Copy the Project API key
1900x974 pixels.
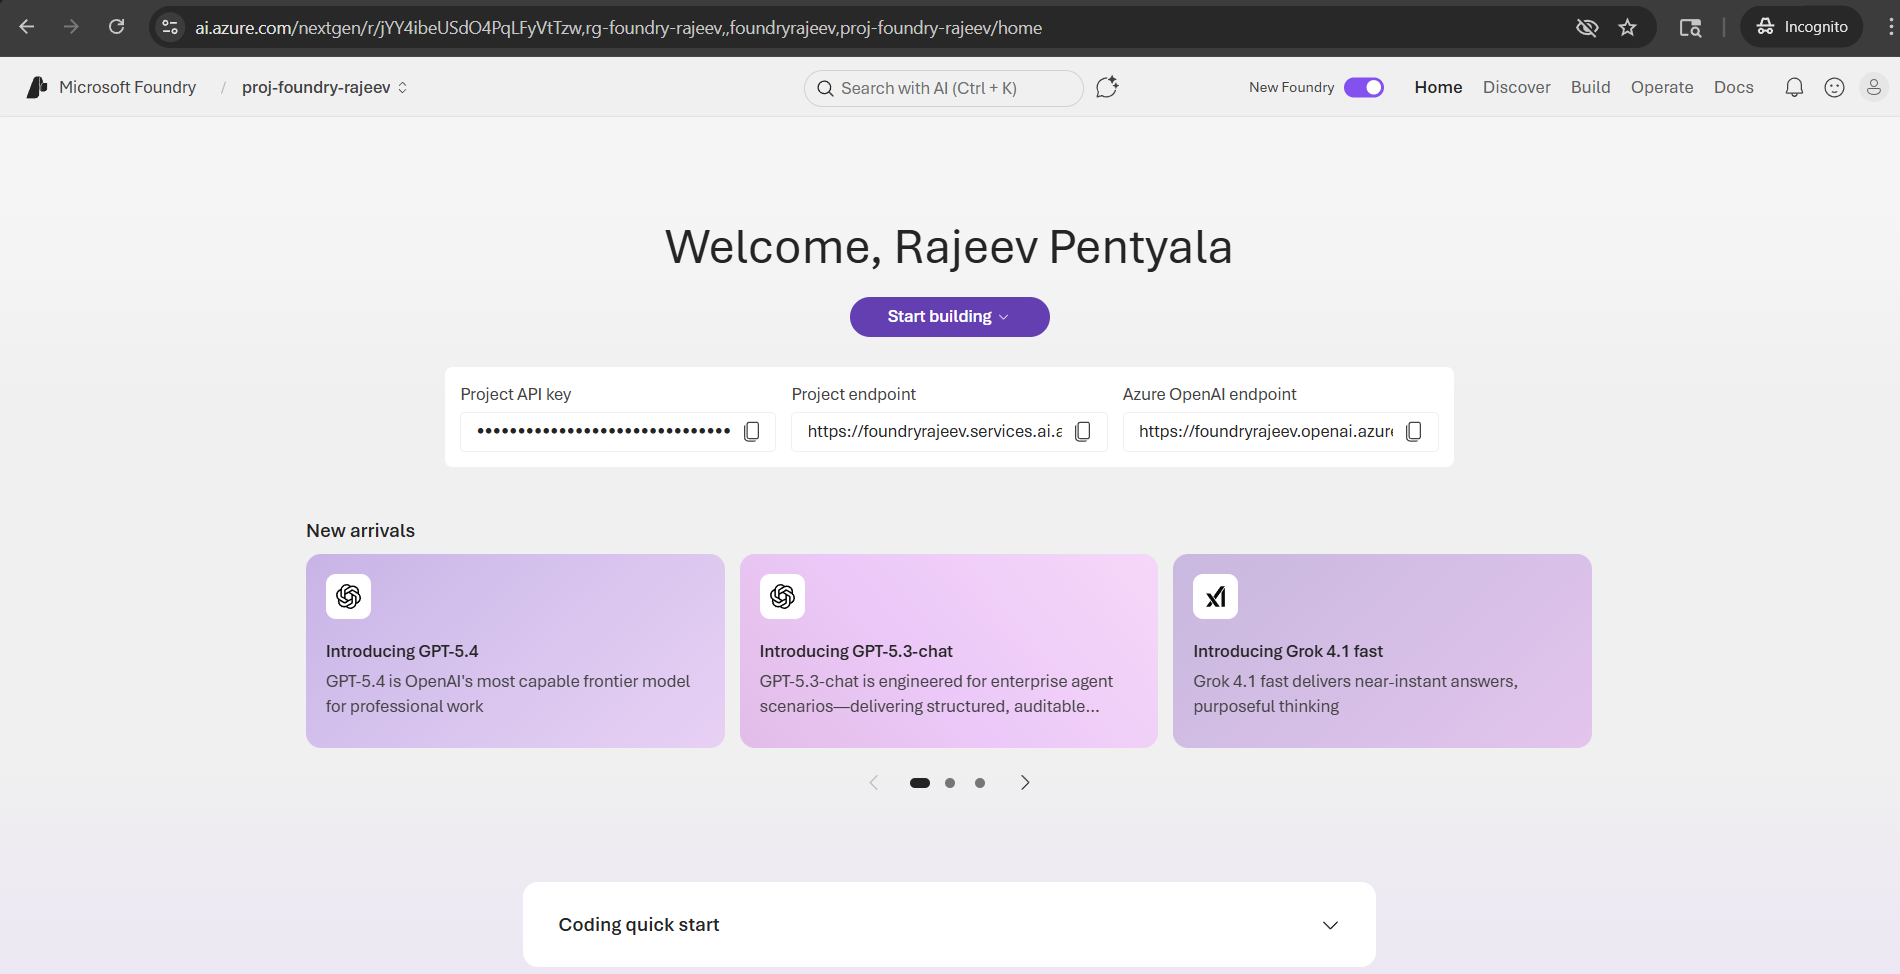[752, 431]
